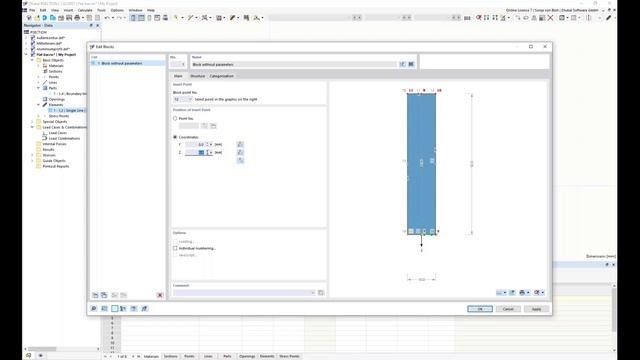Image resolution: width=640 pixels, height=360 pixels.
Task: Pick Y coordinate graphically icon
Action: tap(240, 144)
